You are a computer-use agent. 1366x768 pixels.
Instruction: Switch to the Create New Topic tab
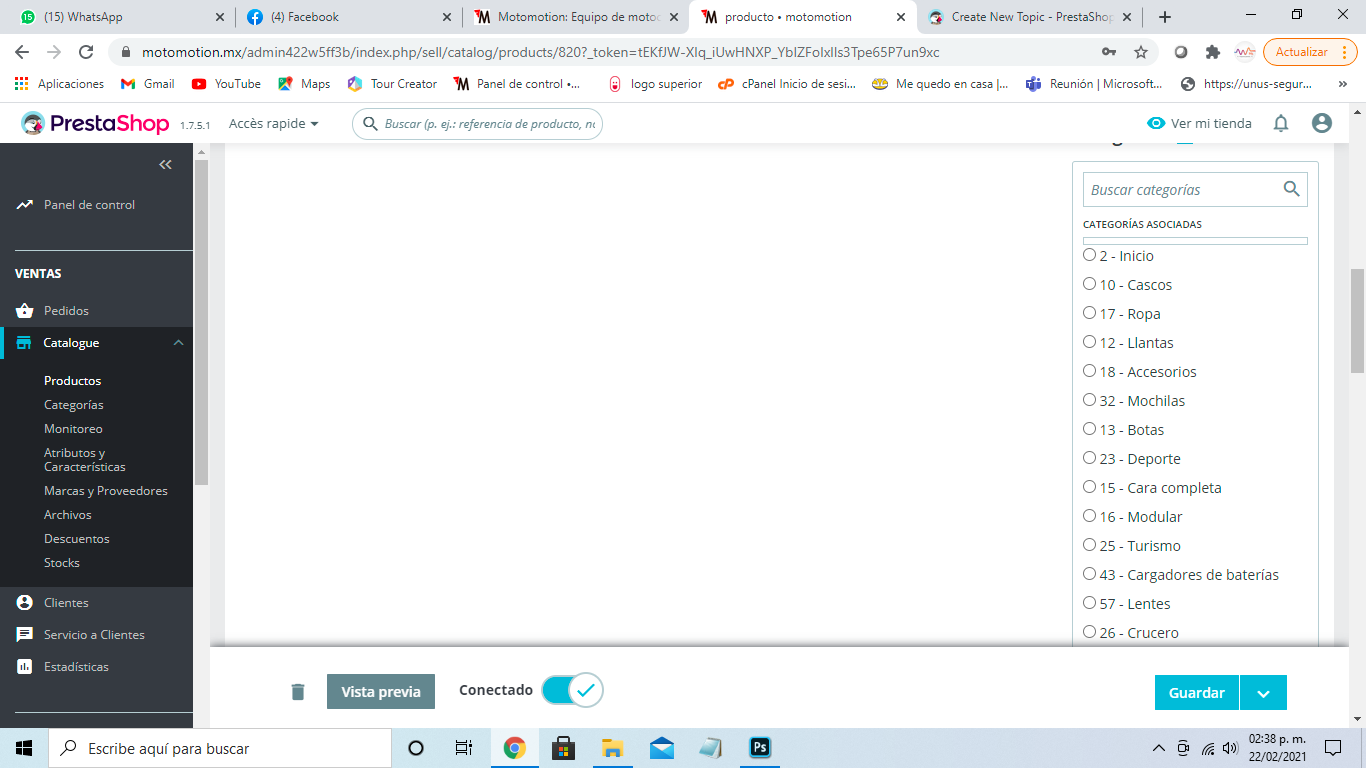[1030, 17]
